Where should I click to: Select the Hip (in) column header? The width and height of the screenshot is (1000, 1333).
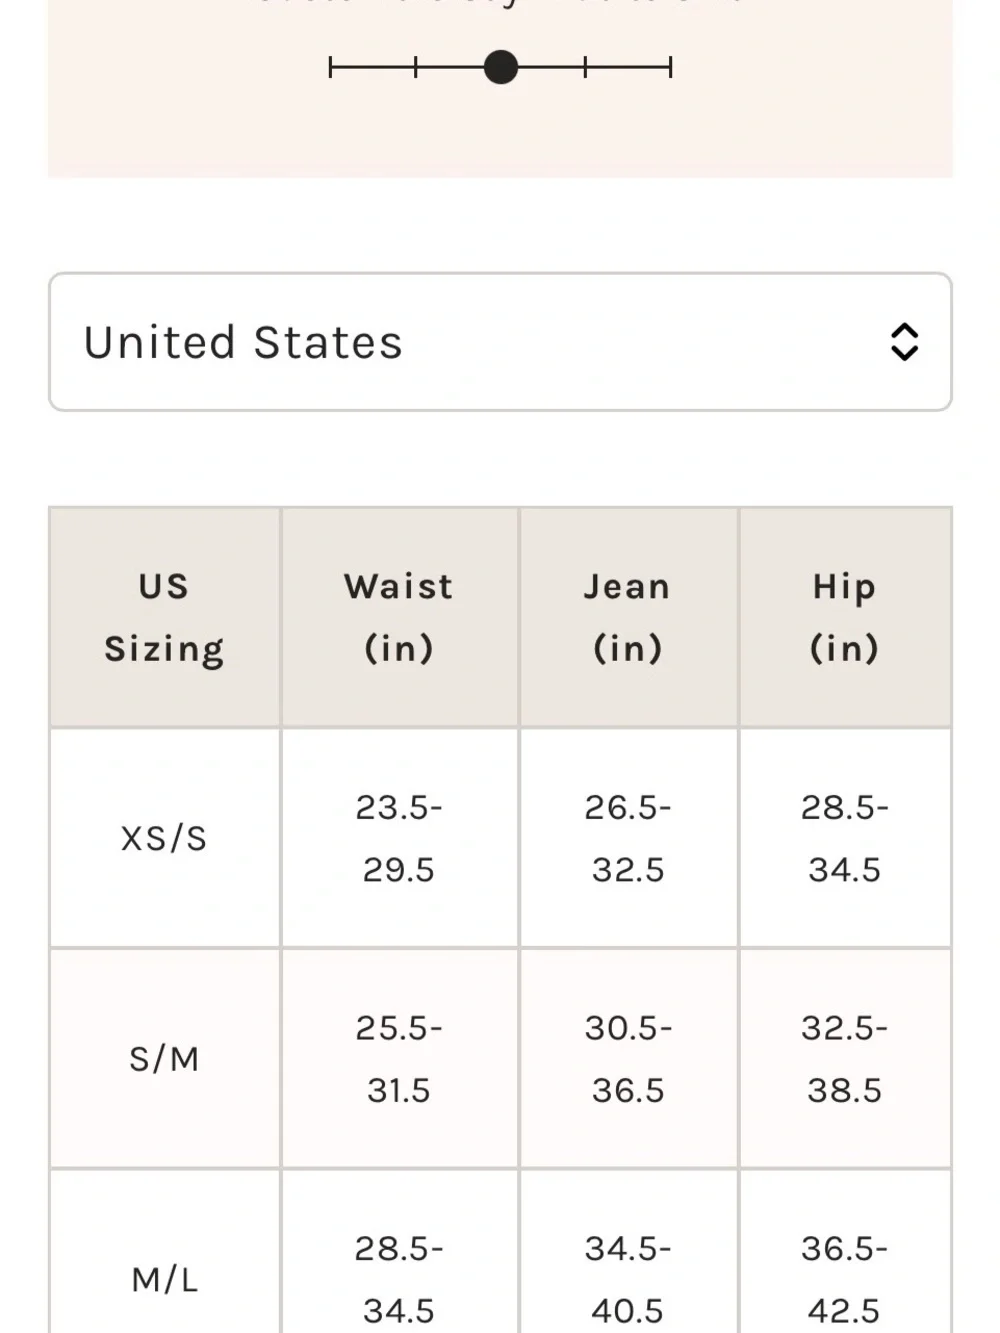(x=845, y=617)
